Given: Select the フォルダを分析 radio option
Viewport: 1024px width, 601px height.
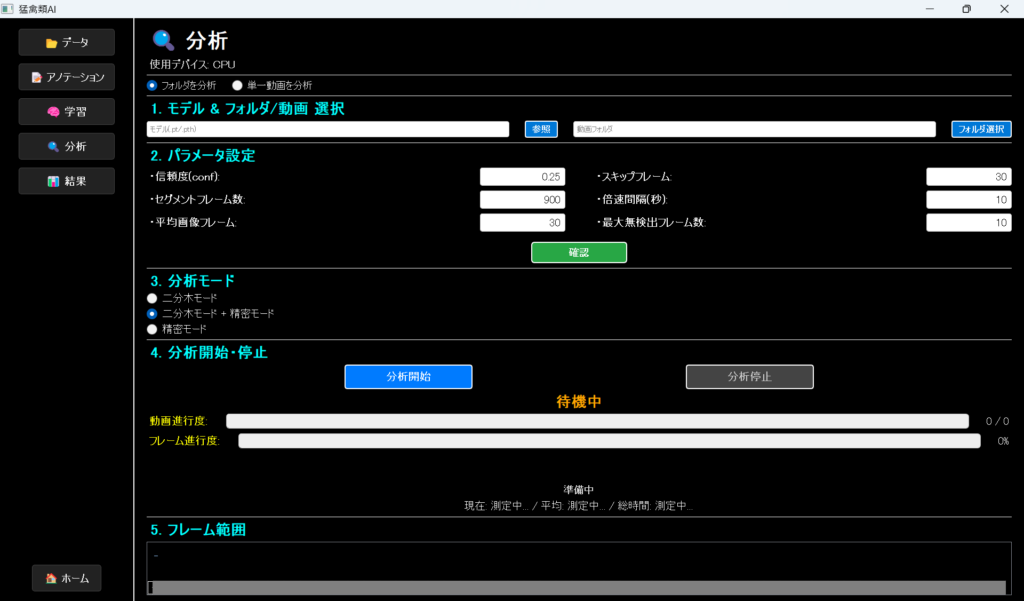Looking at the screenshot, I should (153, 85).
